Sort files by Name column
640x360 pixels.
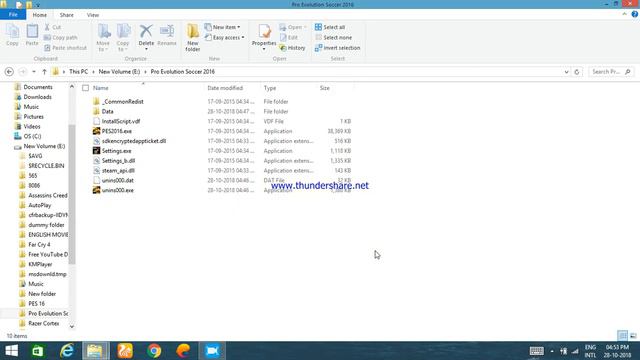(x=100, y=88)
